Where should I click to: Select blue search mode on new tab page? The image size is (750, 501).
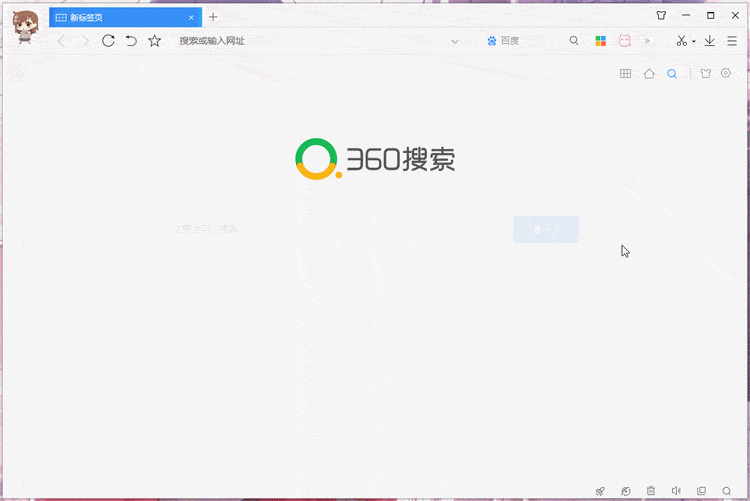click(x=672, y=74)
